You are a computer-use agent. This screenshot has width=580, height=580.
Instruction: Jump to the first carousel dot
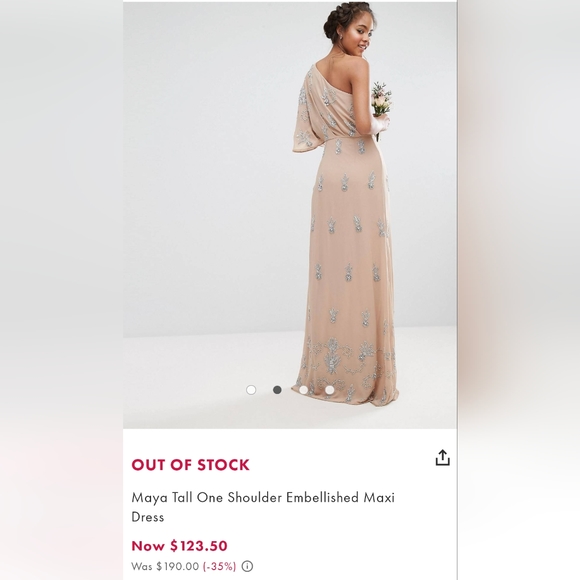[251, 390]
